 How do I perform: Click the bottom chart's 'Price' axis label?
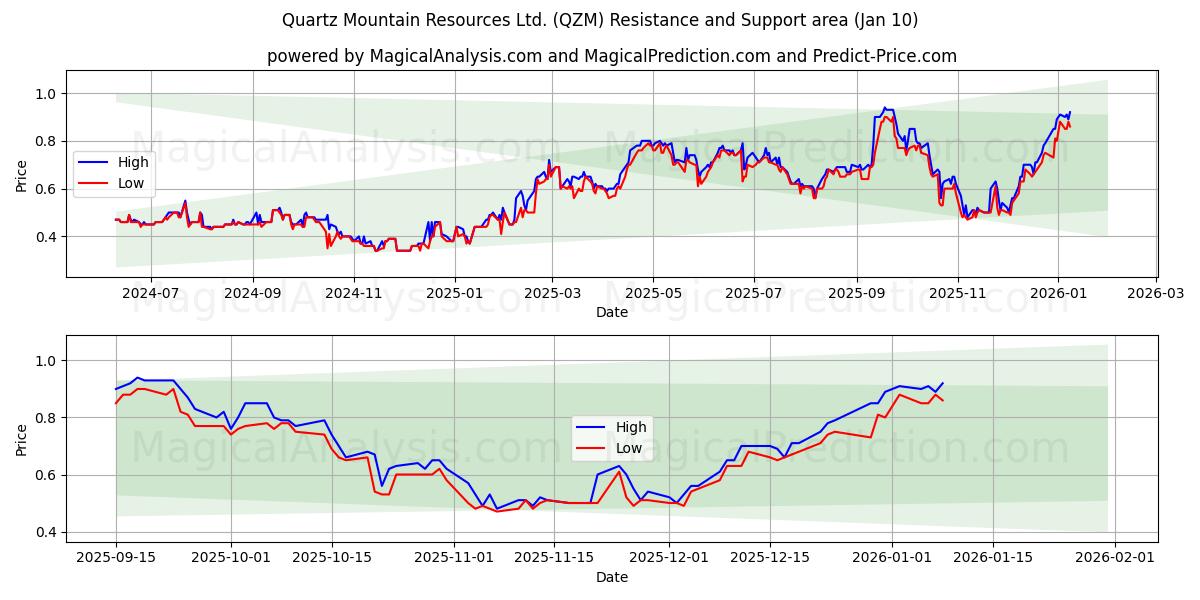pos(21,439)
